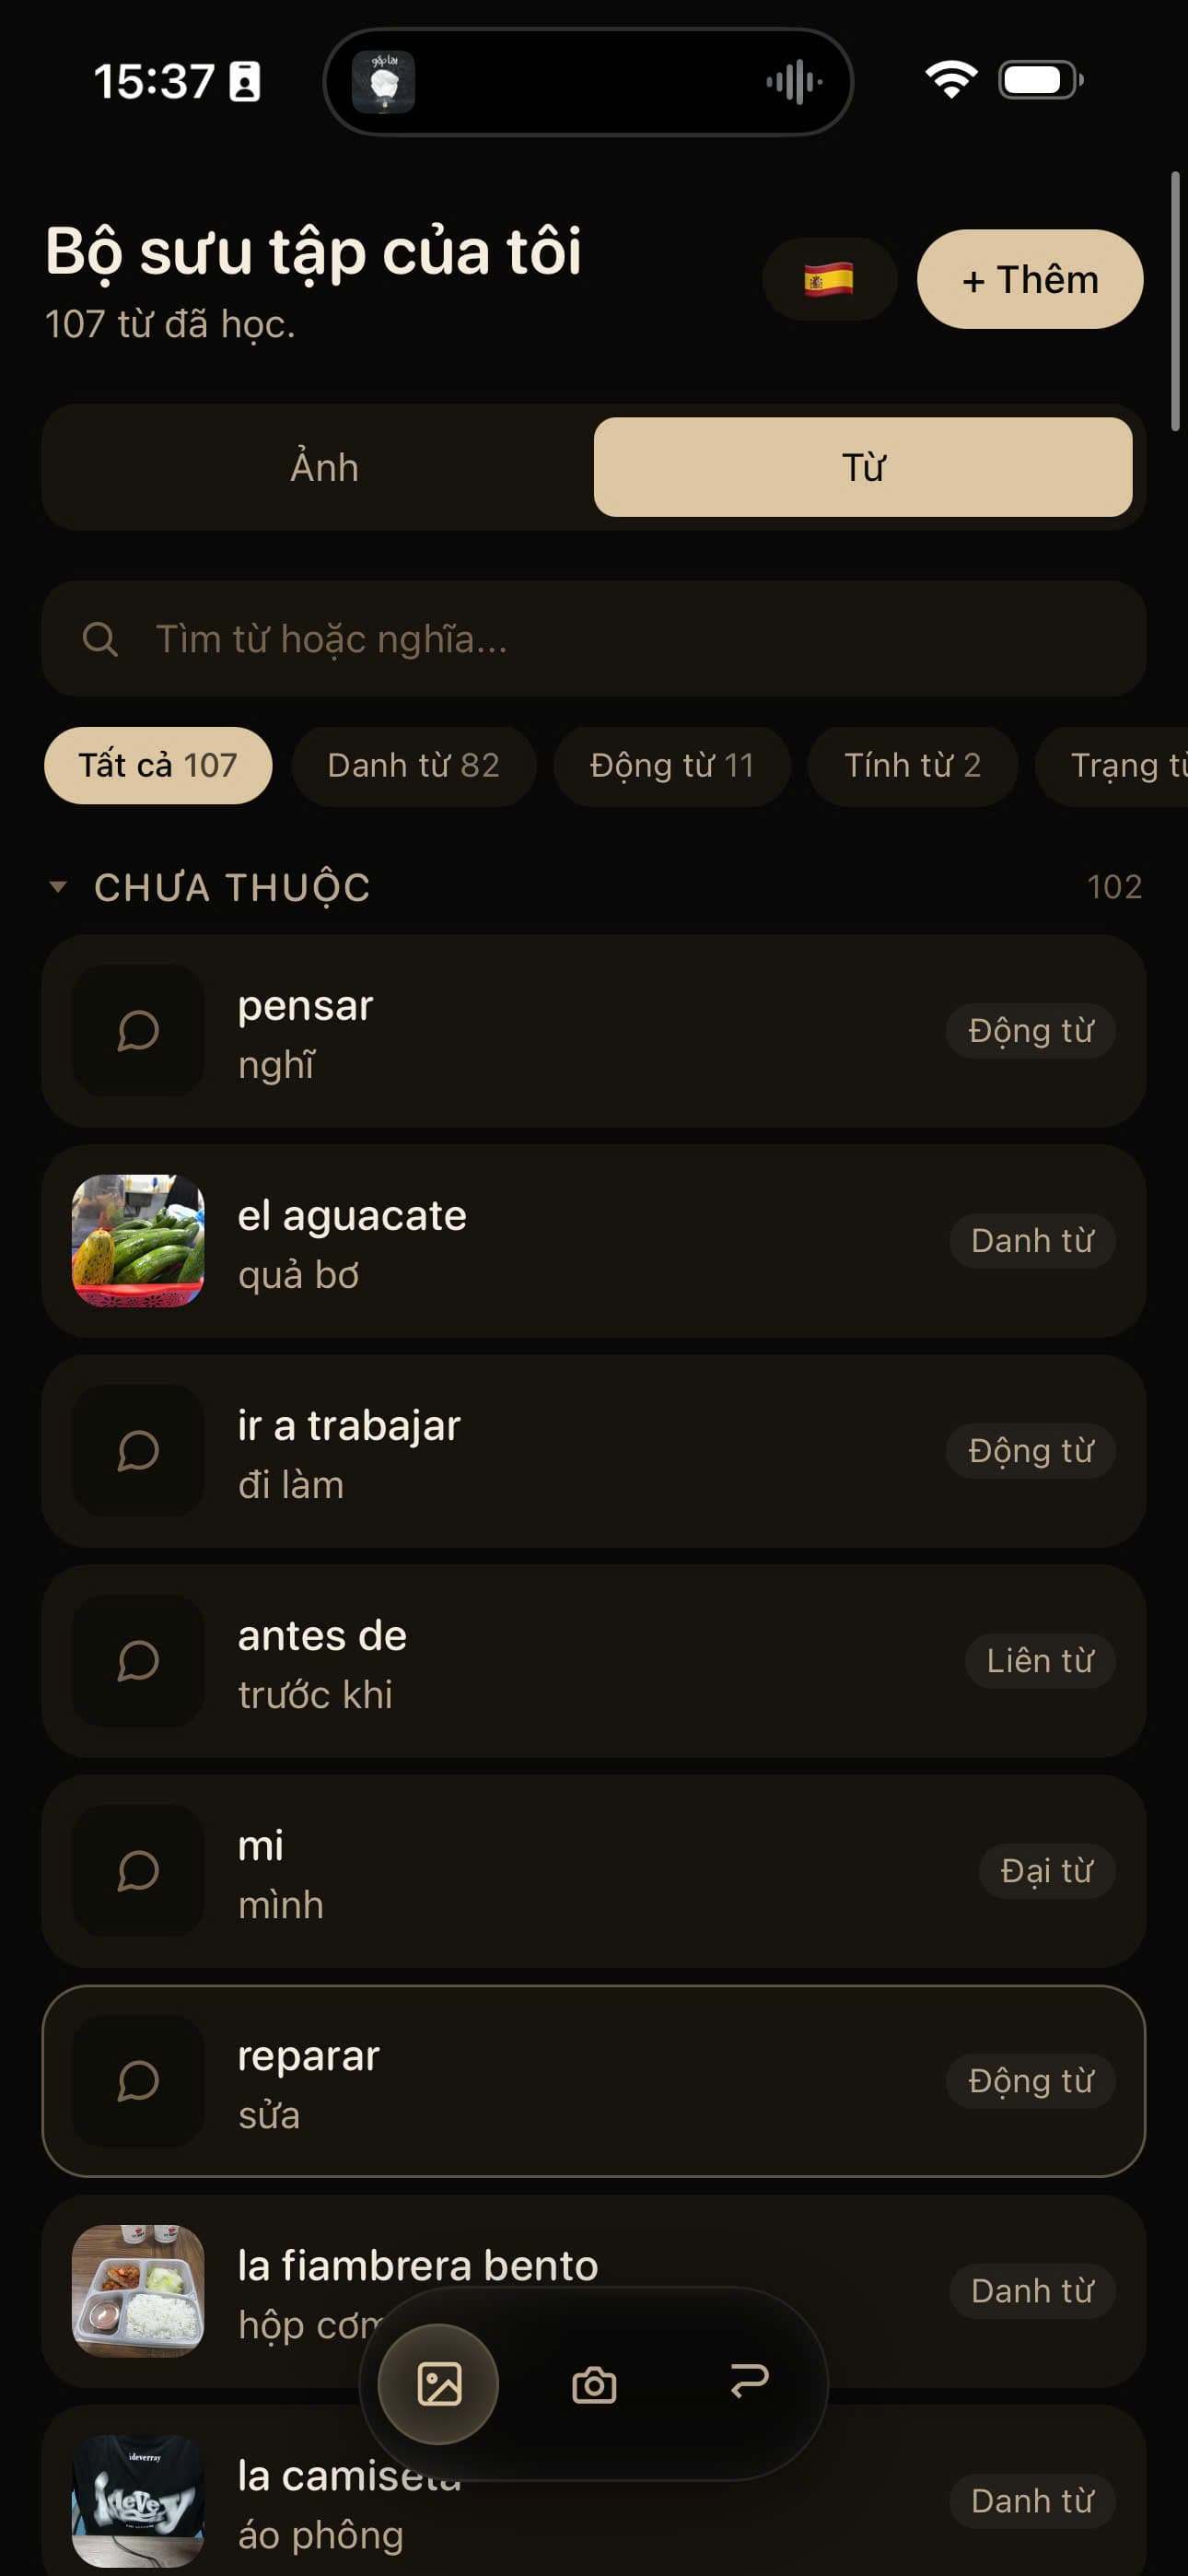Viewport: 1188px width, 2576px height.
Task: Tap the audio waveform in Dynamic Island
Action: point(794,82)
